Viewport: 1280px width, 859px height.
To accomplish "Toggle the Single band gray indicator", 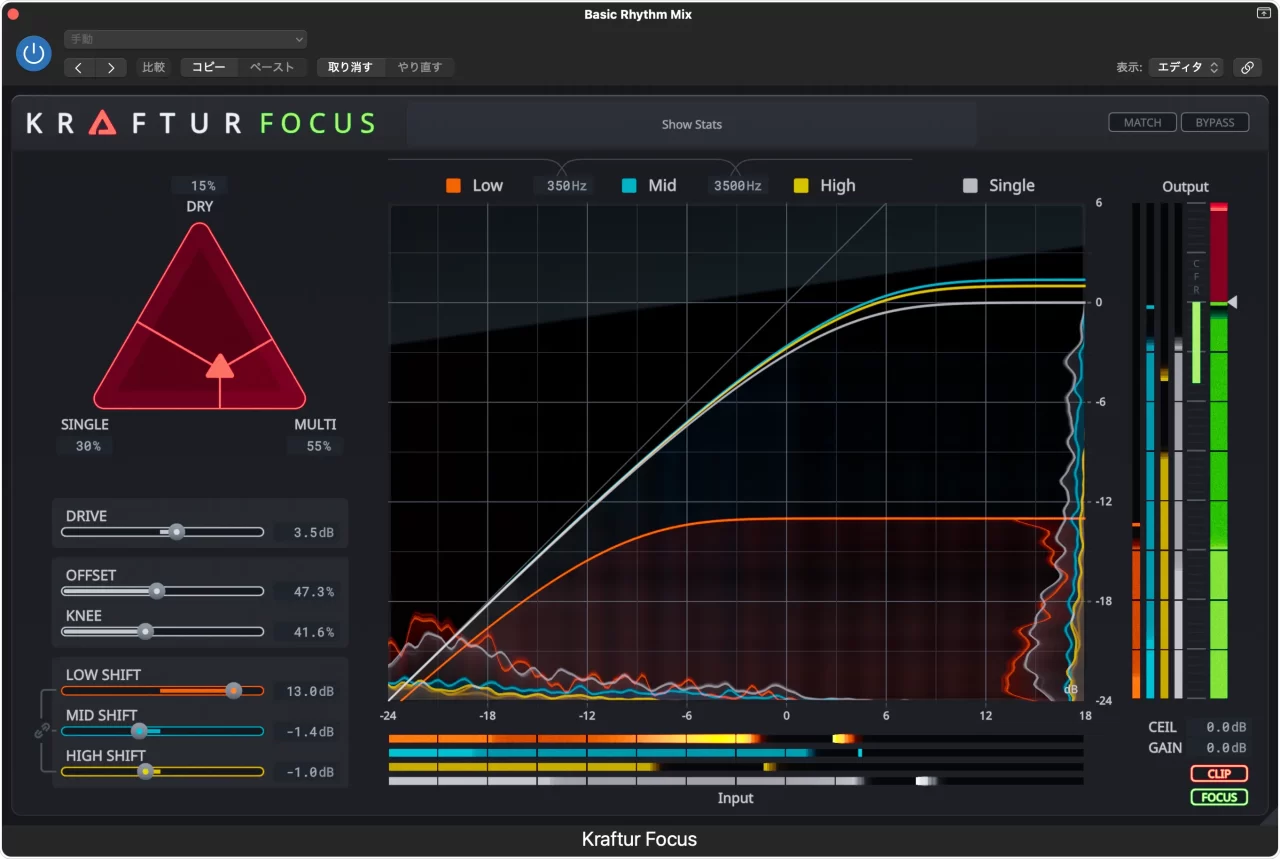I will point(970,186).
